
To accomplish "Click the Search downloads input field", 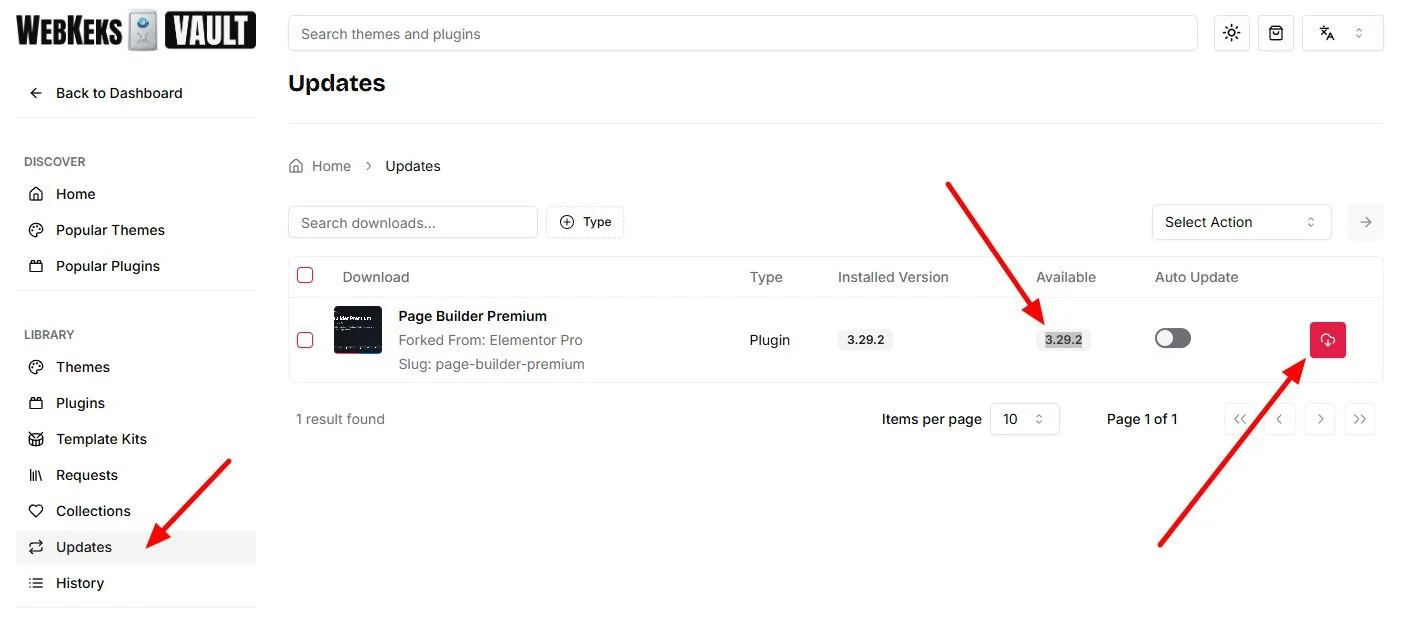I will tap(412, 222).
